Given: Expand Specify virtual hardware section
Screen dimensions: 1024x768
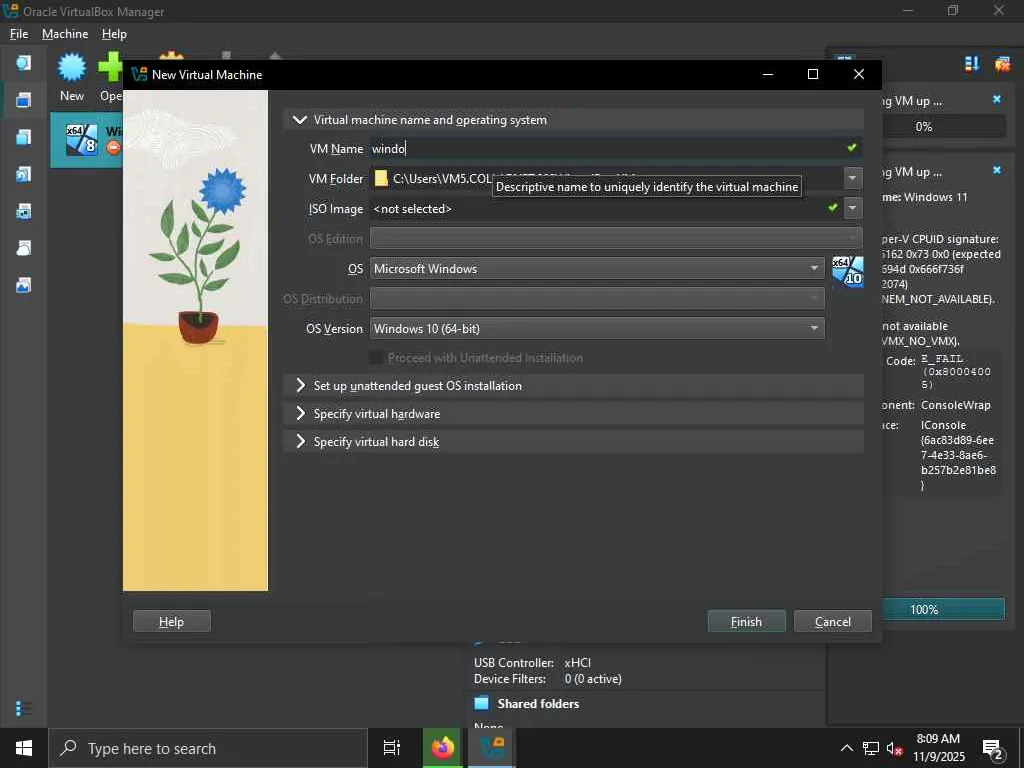Looking at the screenshot, I should tap(300, 413).
